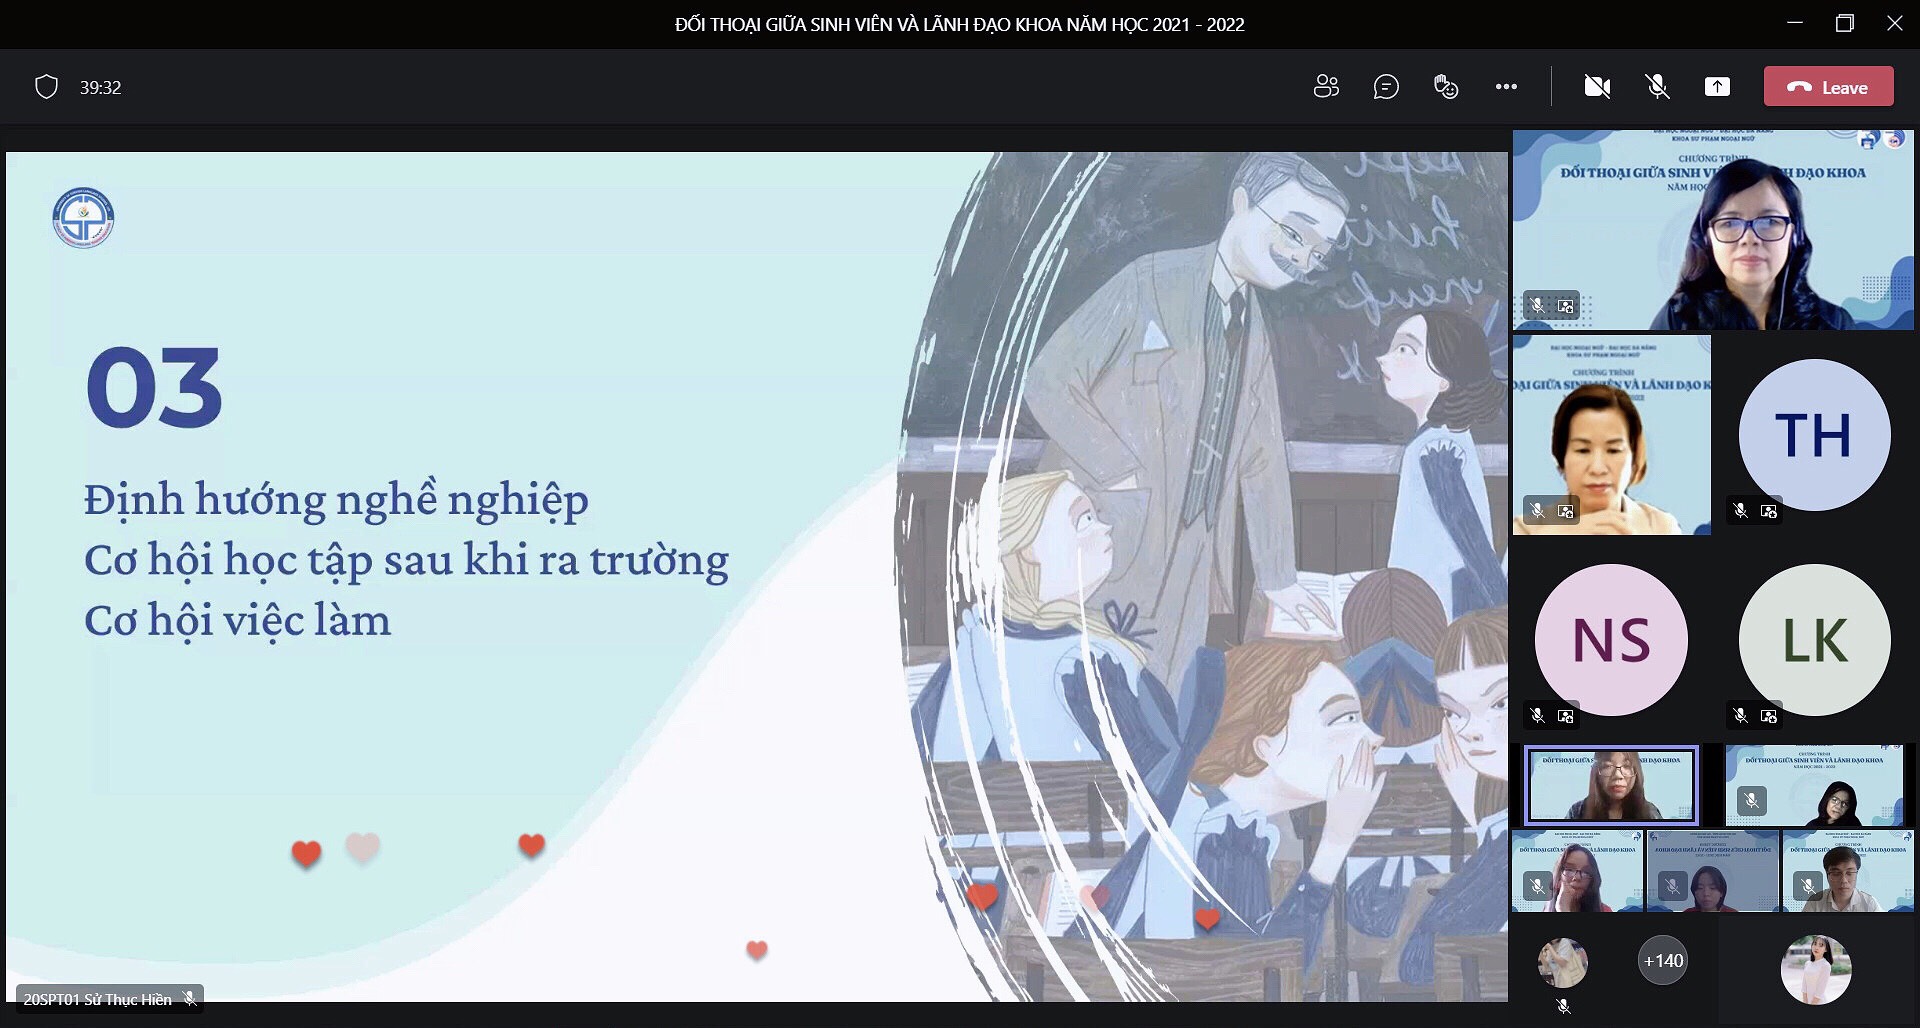Select the LK participant avatar

tap(1814, 640)
